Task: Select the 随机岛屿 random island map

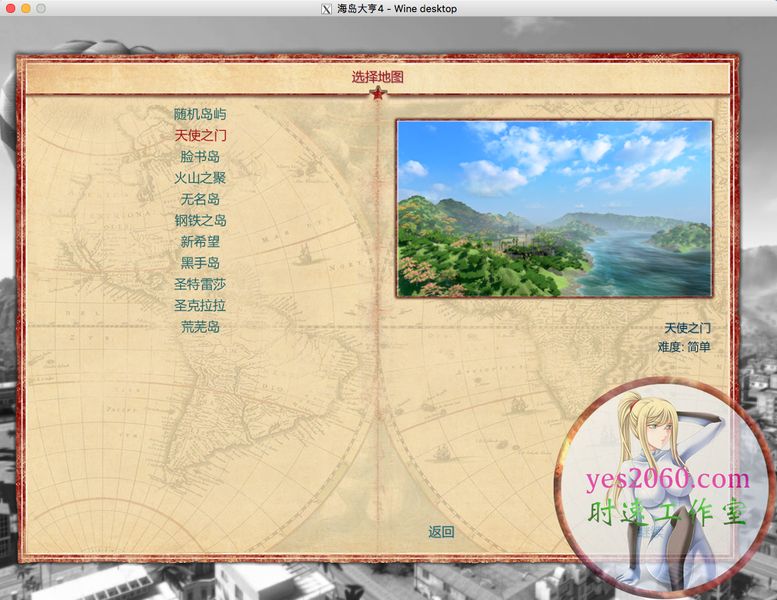Action: tap(200, 114)
